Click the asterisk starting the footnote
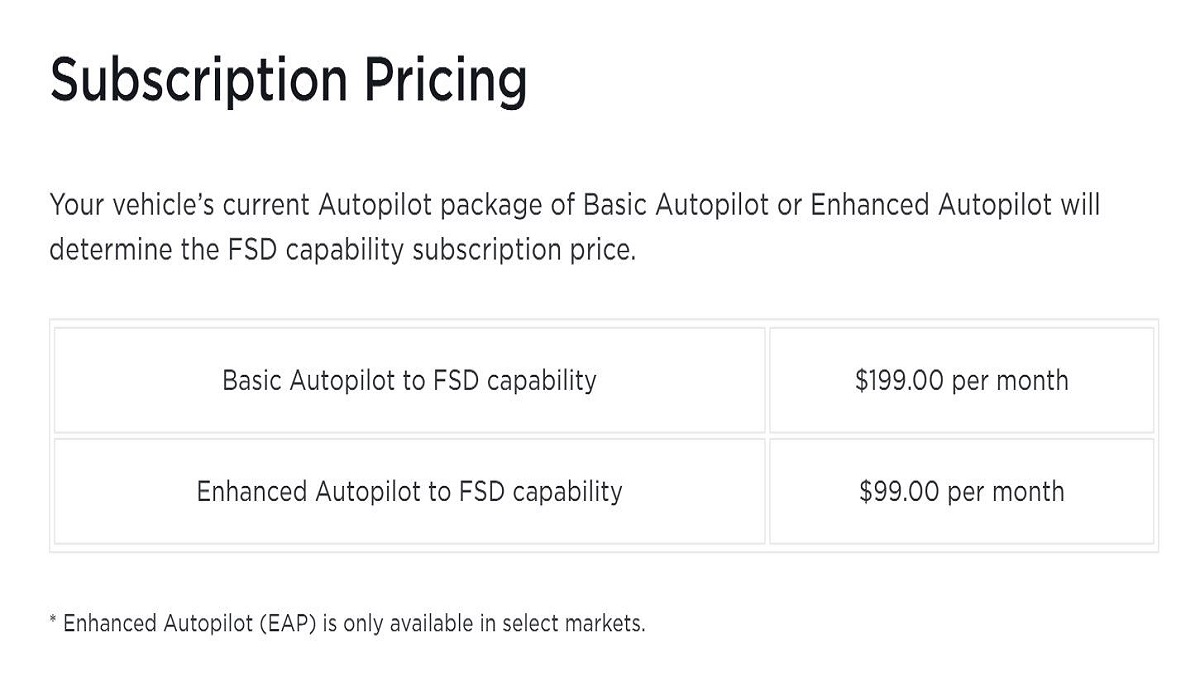 [x=53, y=622]
